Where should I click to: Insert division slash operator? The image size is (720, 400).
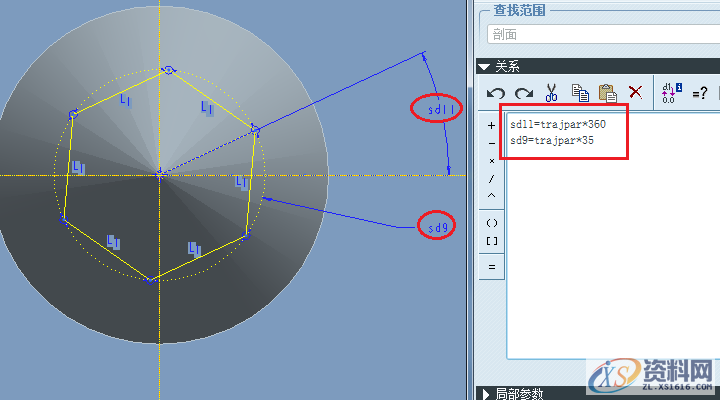pyautogui.click(x=491, y=178)
